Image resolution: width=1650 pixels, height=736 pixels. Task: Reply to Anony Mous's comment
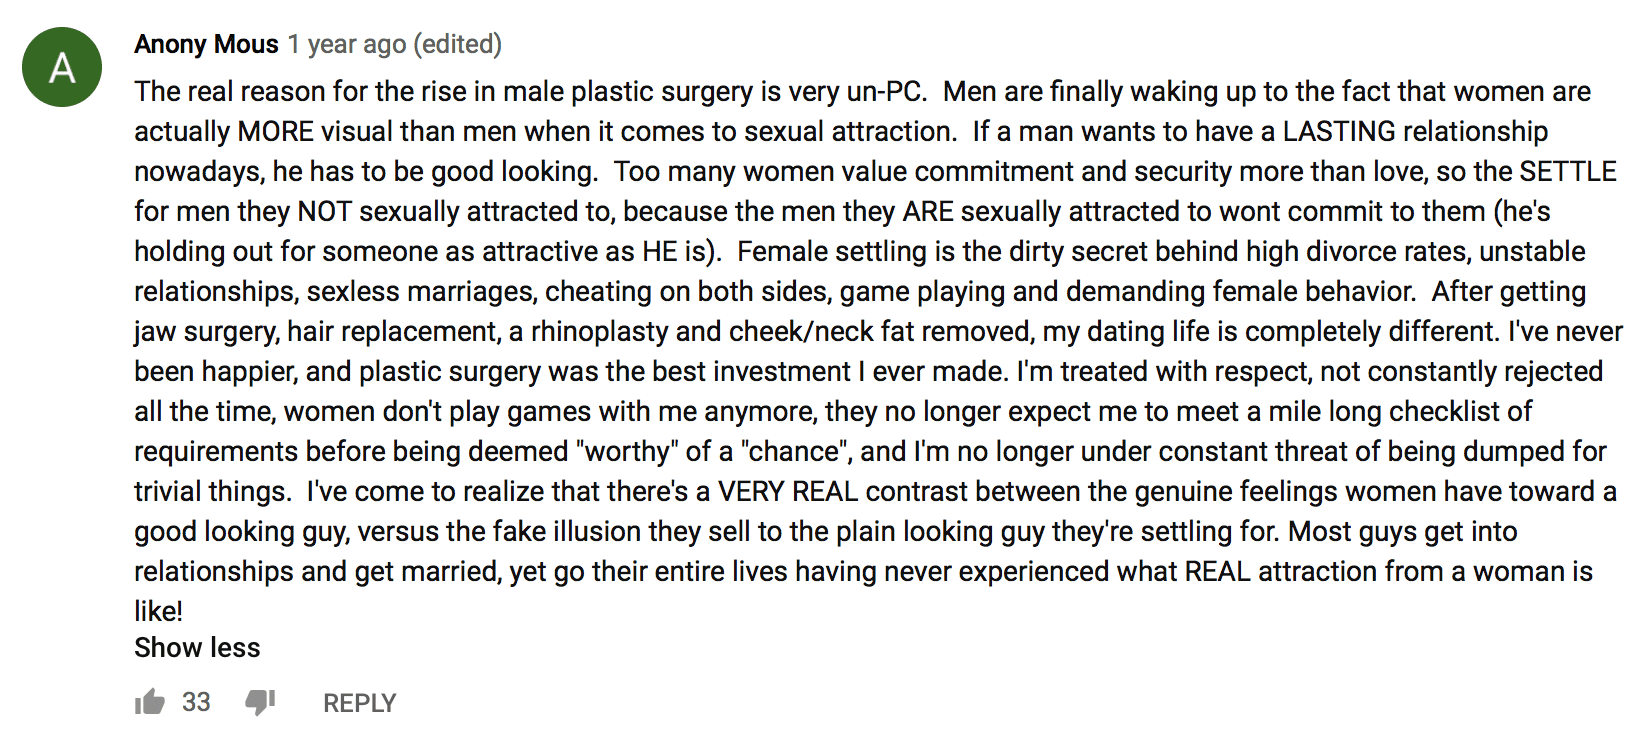tap(359, 703)
